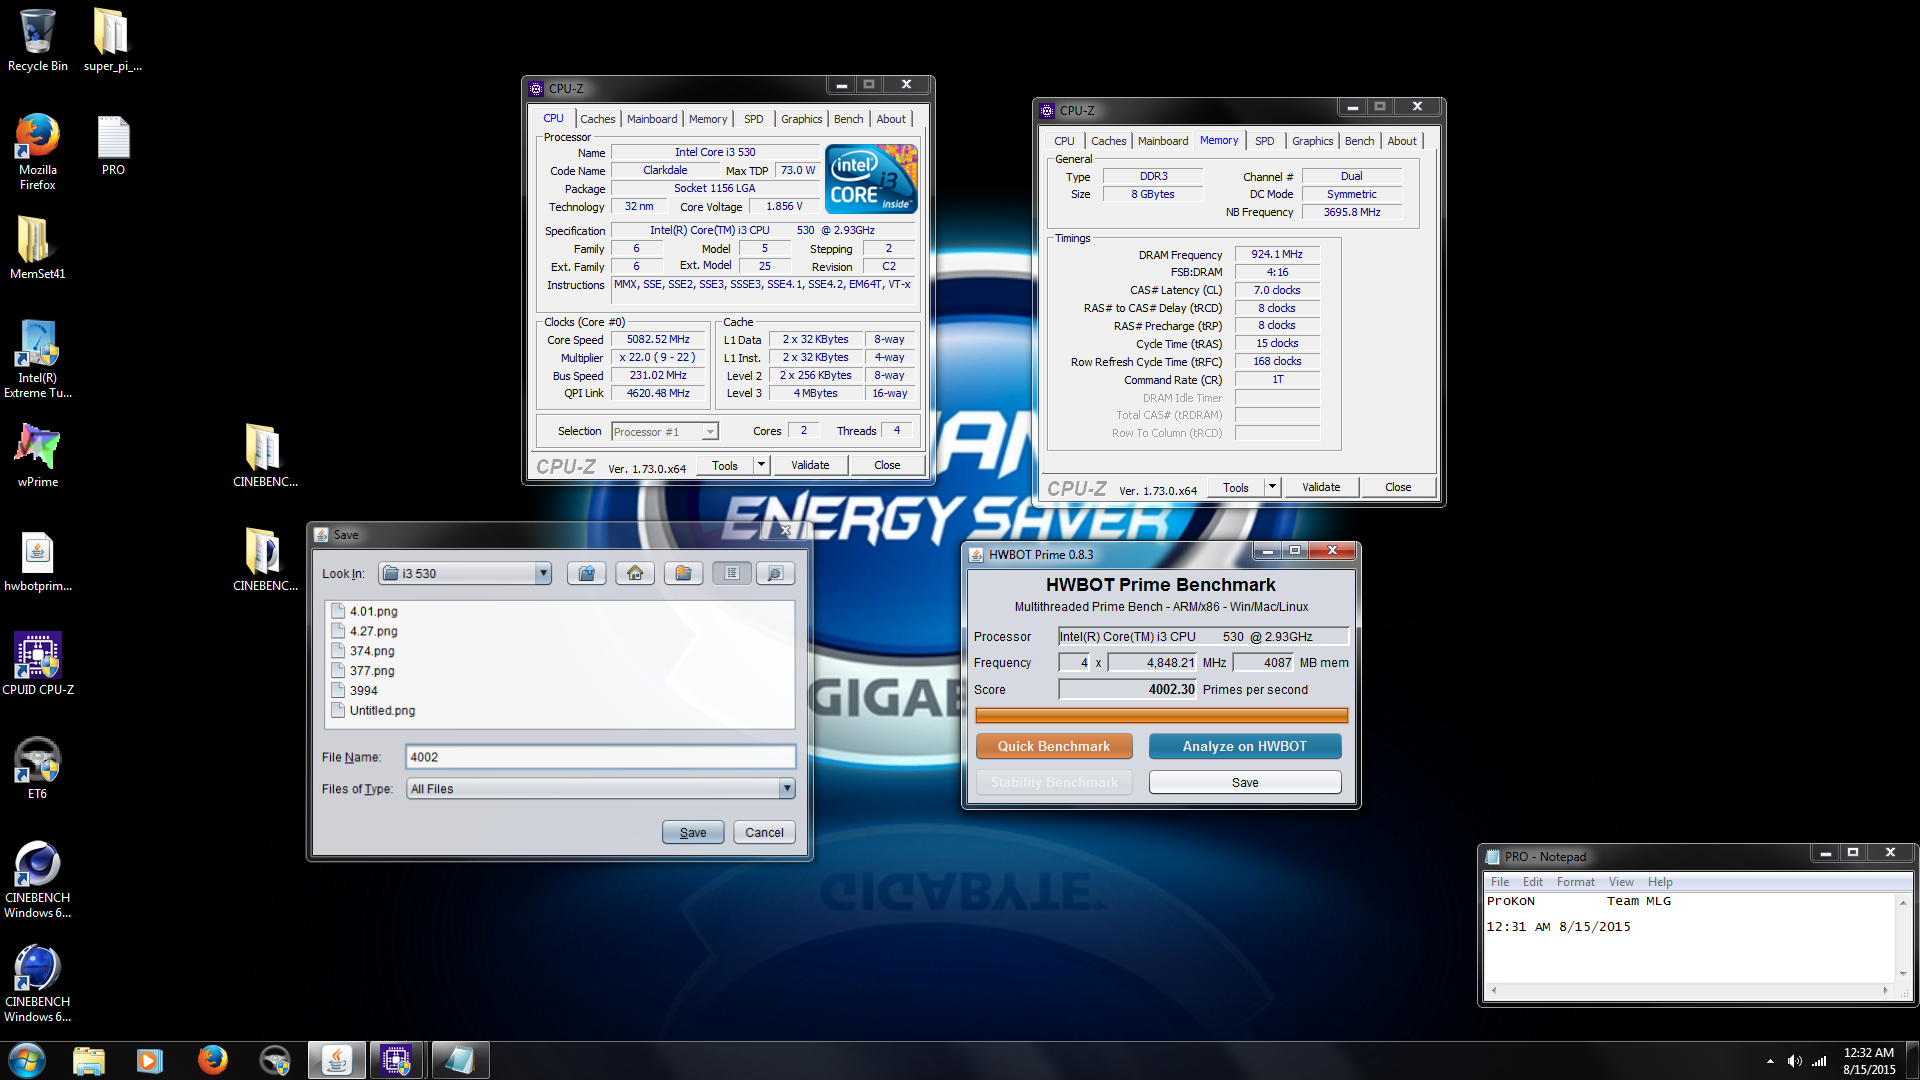Launch CPUID CPU-Z desktop shortcut
The image size is (1920, 1080).
pyautogui.click(x=37, y=664)
